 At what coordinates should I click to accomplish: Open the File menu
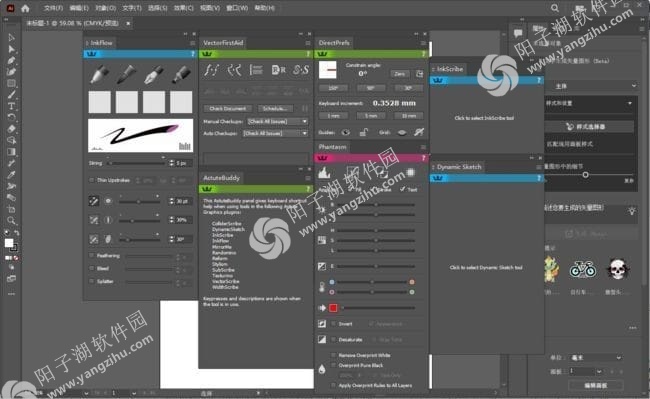(x=53, y=8)
